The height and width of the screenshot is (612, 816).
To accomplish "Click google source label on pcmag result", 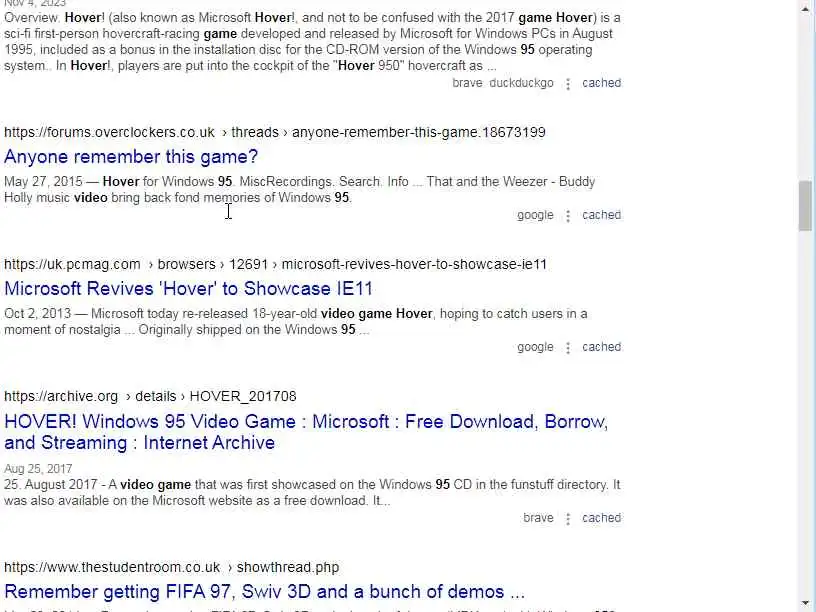I will pos(536,347).
